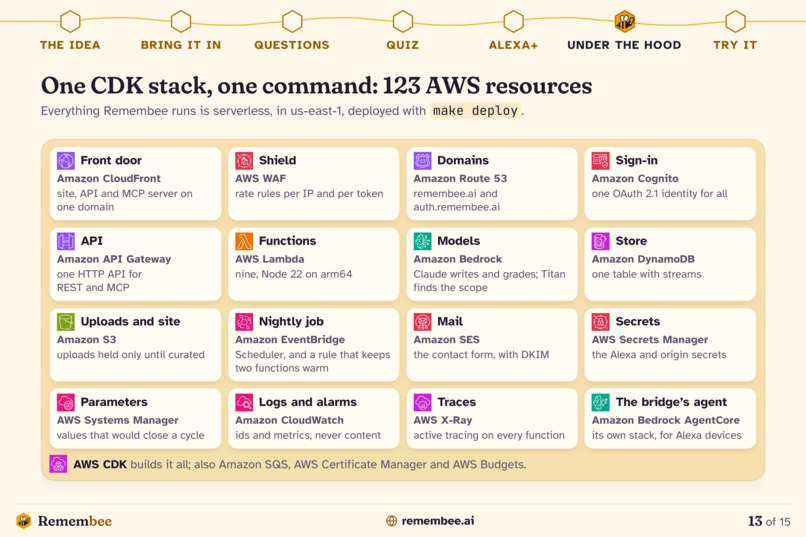
Task: Select the AWS Systems Manager service name
Action: (x=117, y=420)
